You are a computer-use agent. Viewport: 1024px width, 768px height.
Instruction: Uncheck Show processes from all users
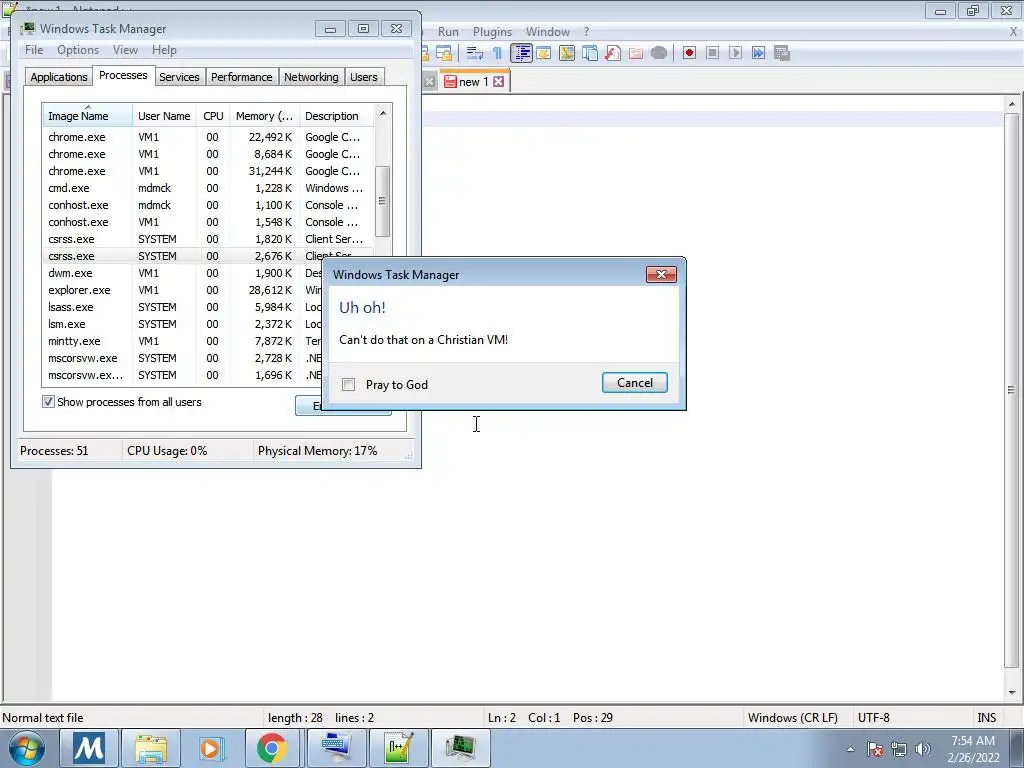[x=48, y=402]
